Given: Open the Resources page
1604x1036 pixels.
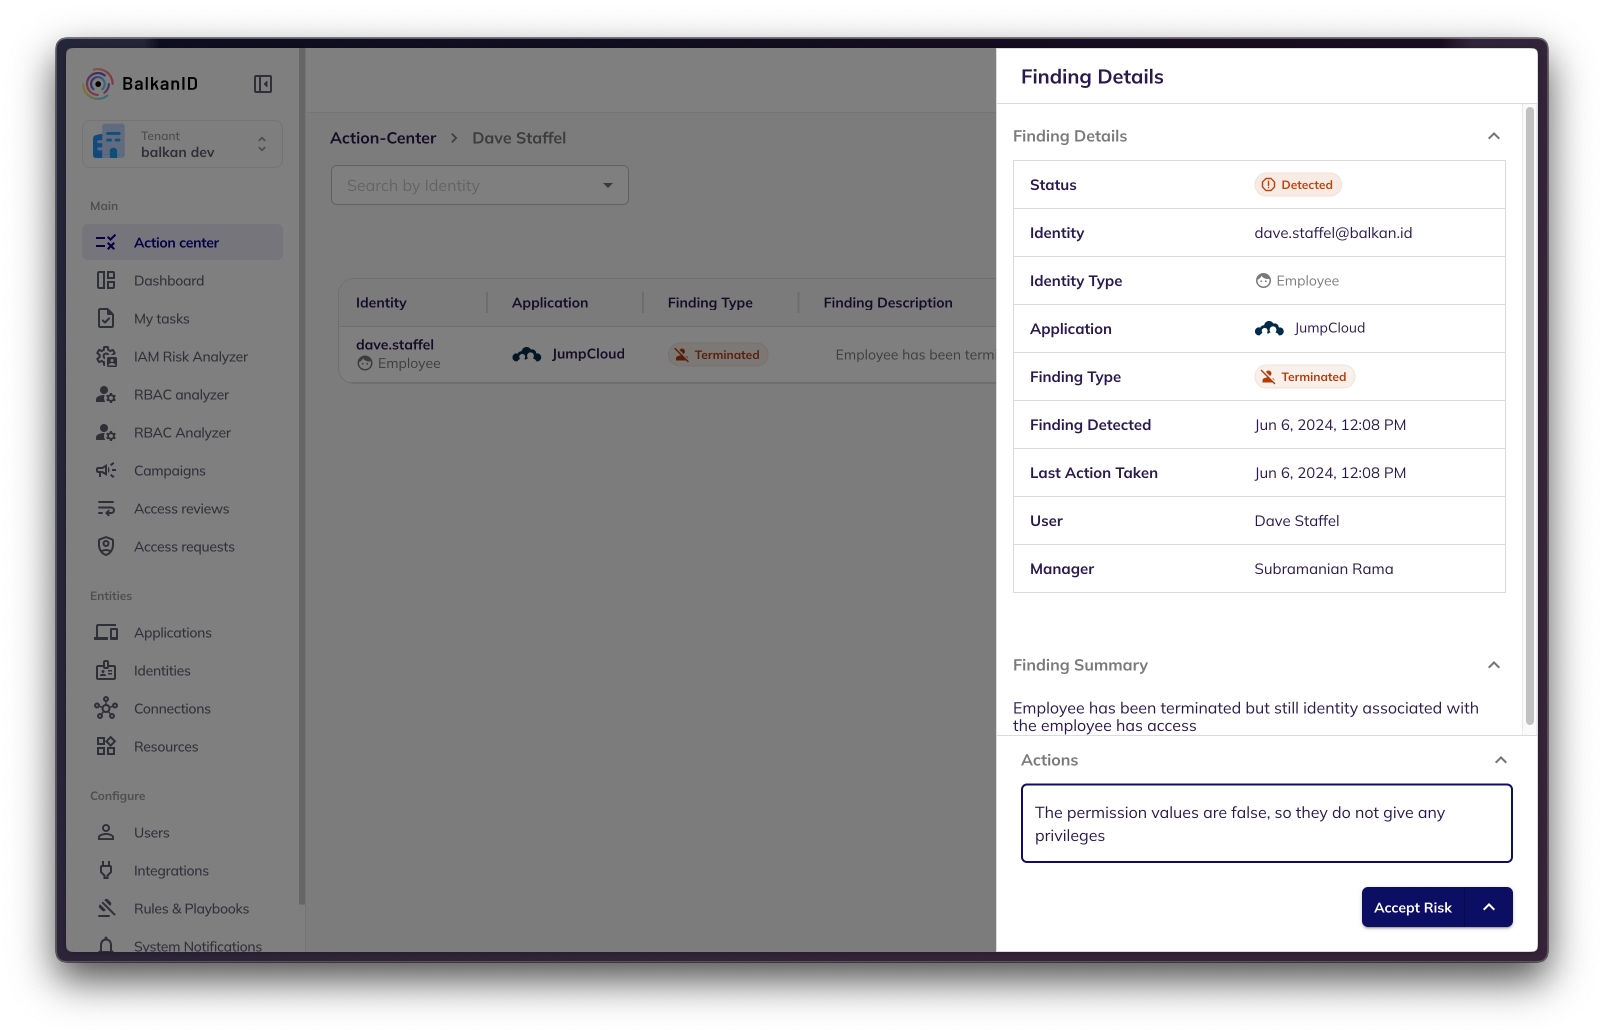Looking at the screenshot, I should (x=182, y=746).
